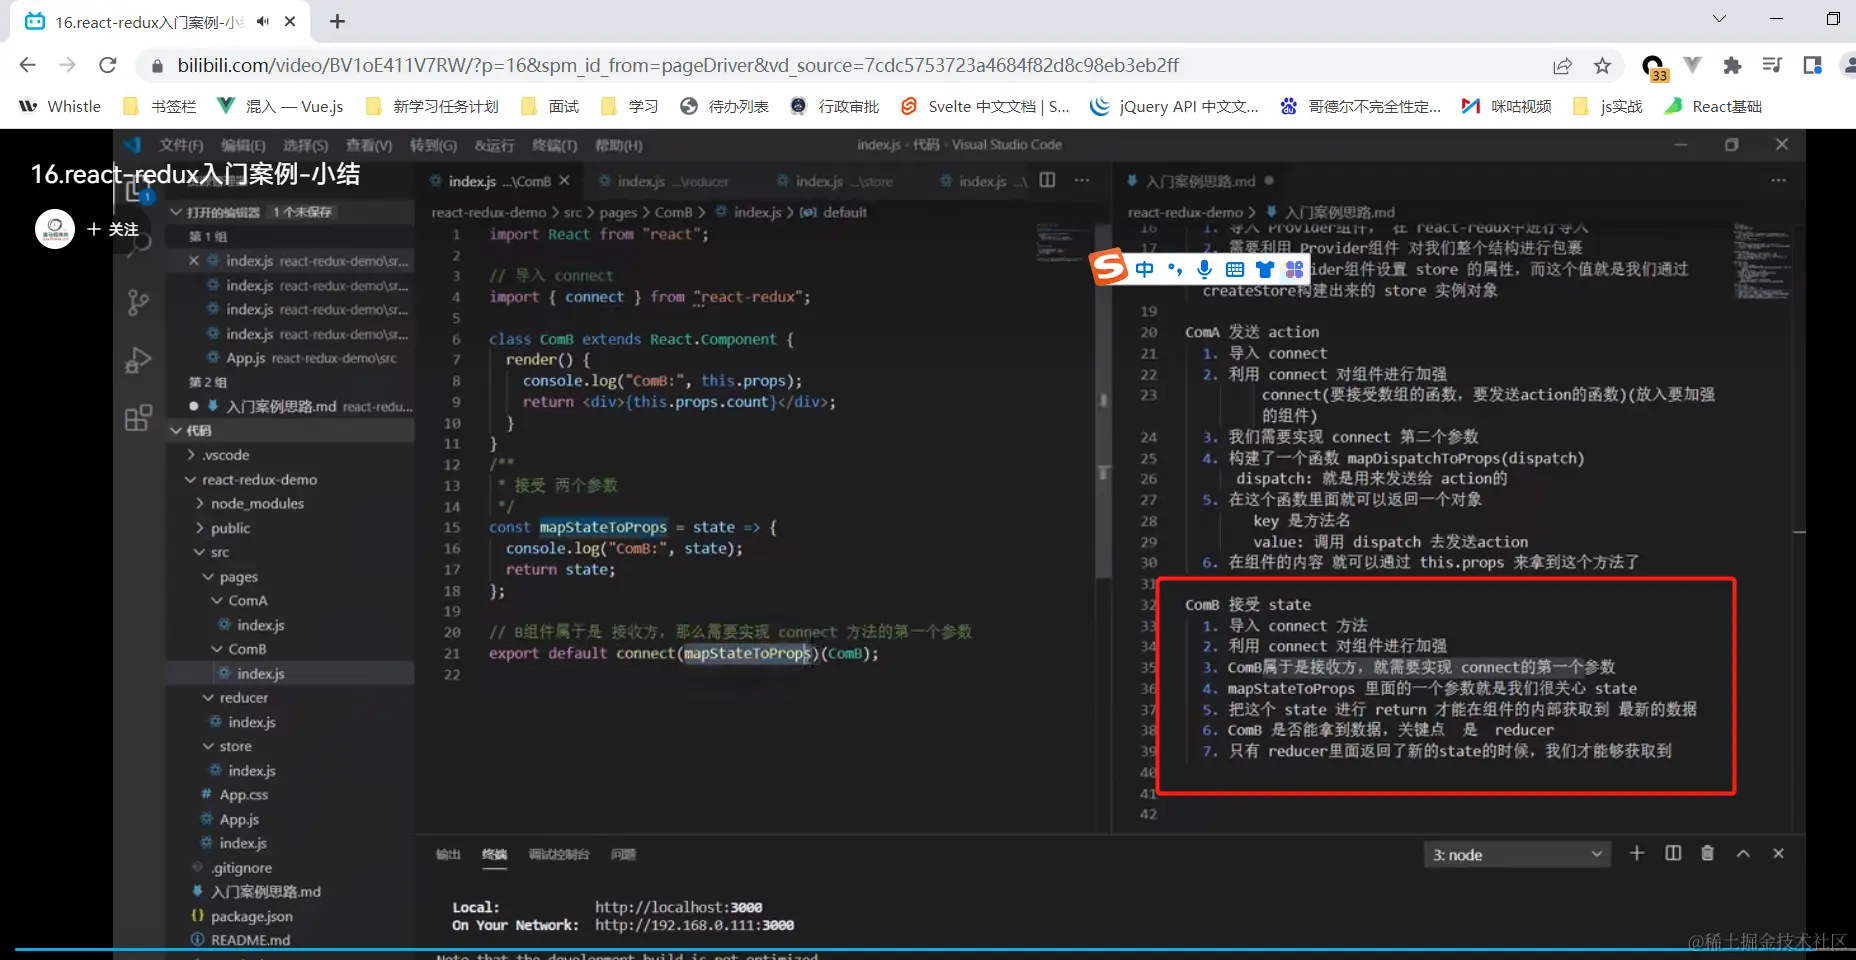Open VS Code Source Control view
The image size is (1856, 960).
pyautogui.click(x=138, y=302)
